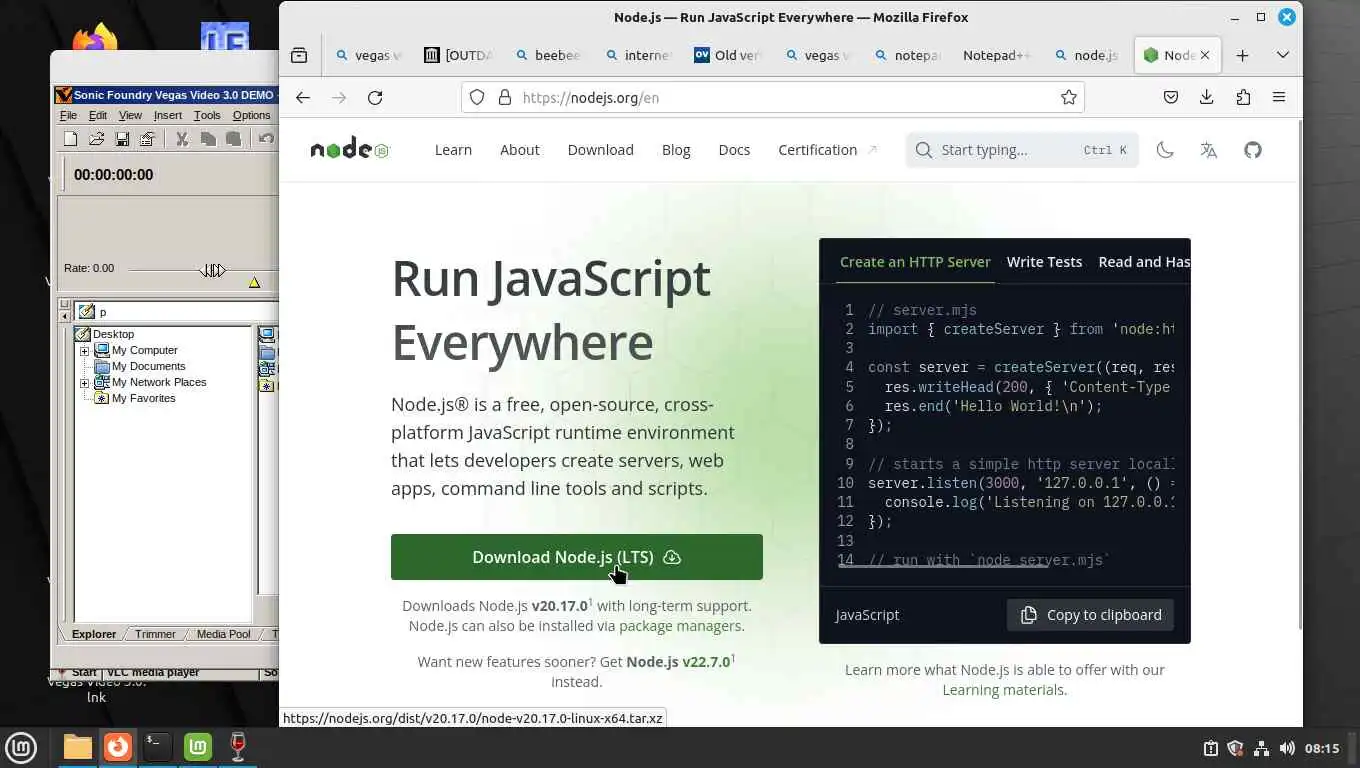Click Paste icon in Vegas toolbar
This screenshot has width=1360, height=768.
(x=233, y=139)
